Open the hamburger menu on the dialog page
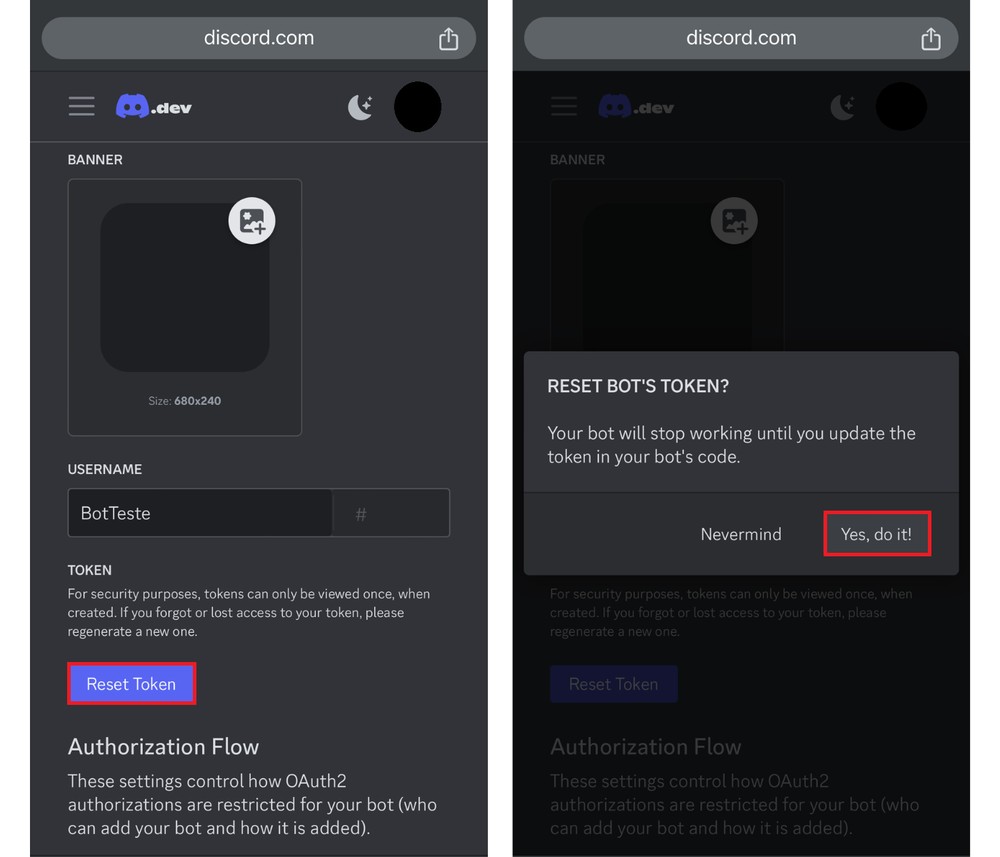 [x=563, y=106]
